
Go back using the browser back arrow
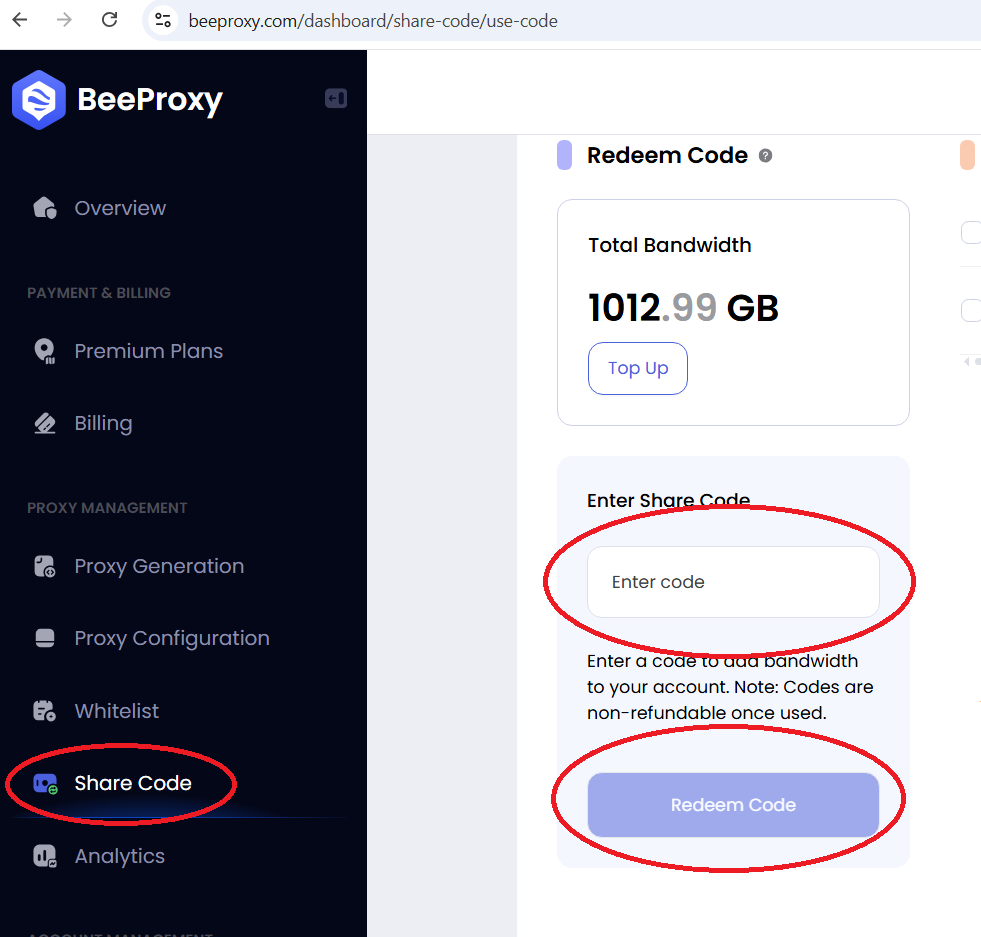coord(20,20)
